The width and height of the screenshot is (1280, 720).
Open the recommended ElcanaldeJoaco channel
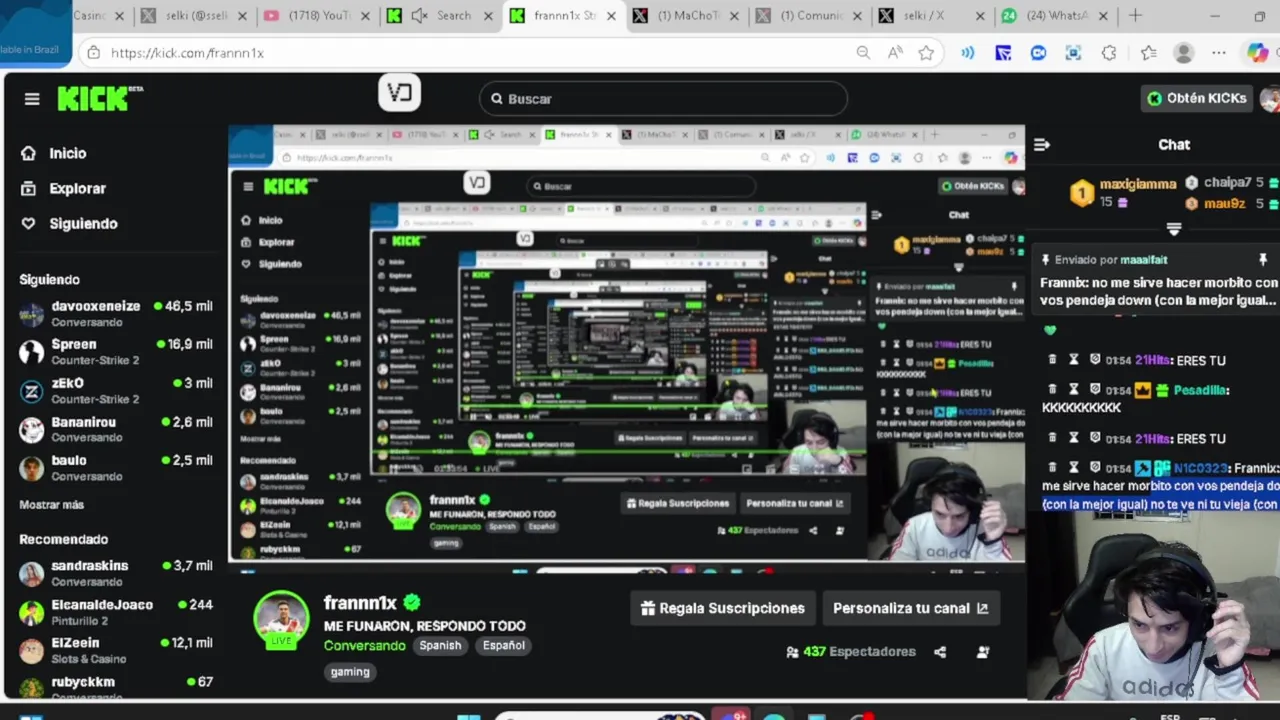(x=116, y=612)
